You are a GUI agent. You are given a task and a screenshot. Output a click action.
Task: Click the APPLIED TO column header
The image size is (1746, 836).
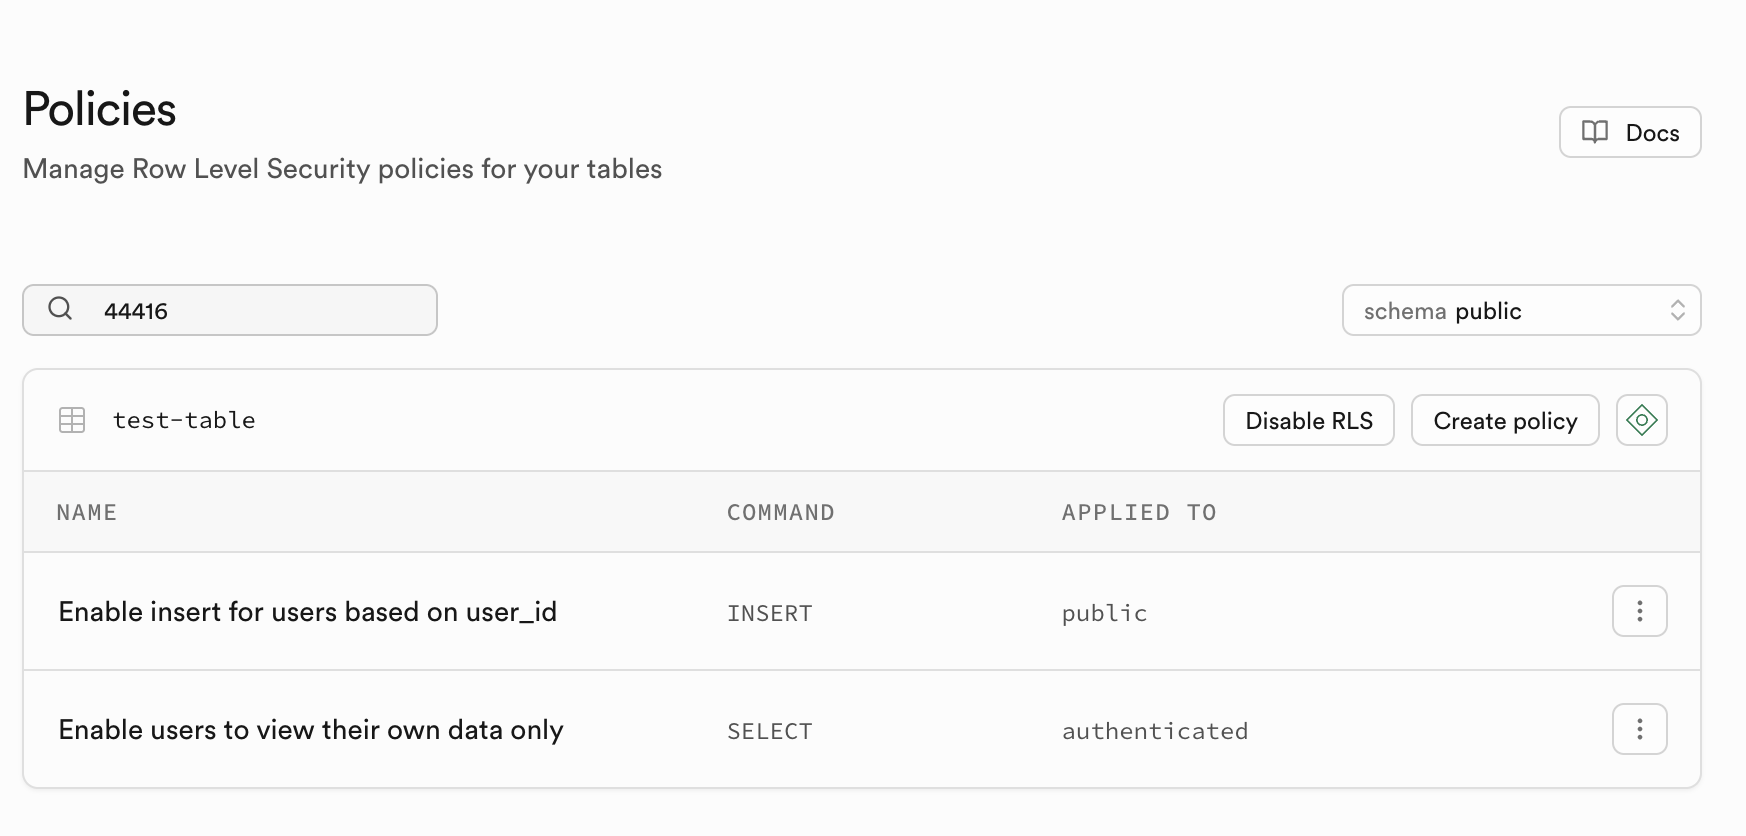pos(1139,513)
